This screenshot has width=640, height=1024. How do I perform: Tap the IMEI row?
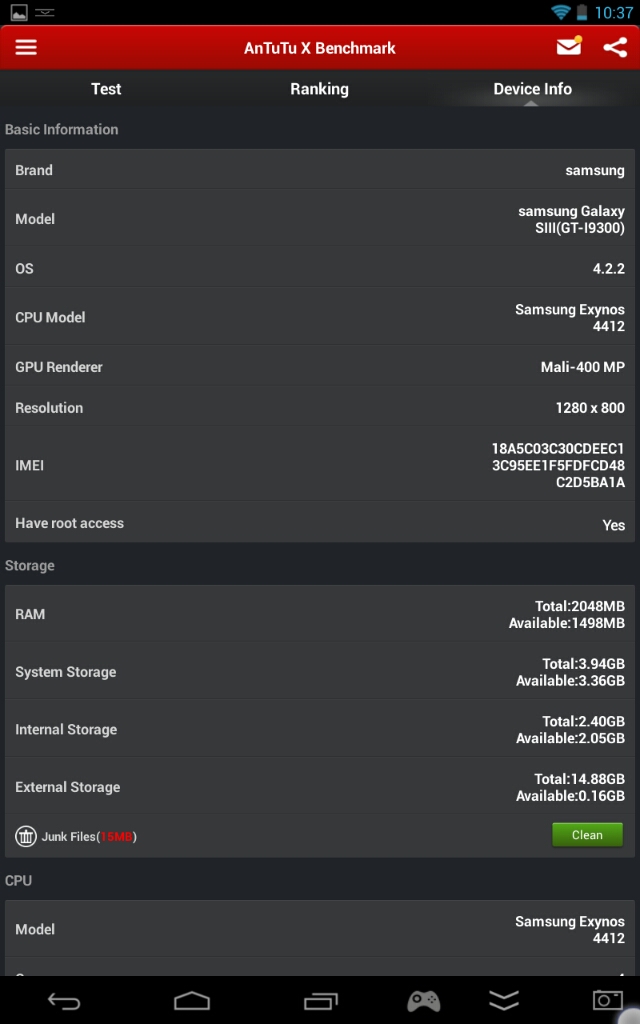320,465
